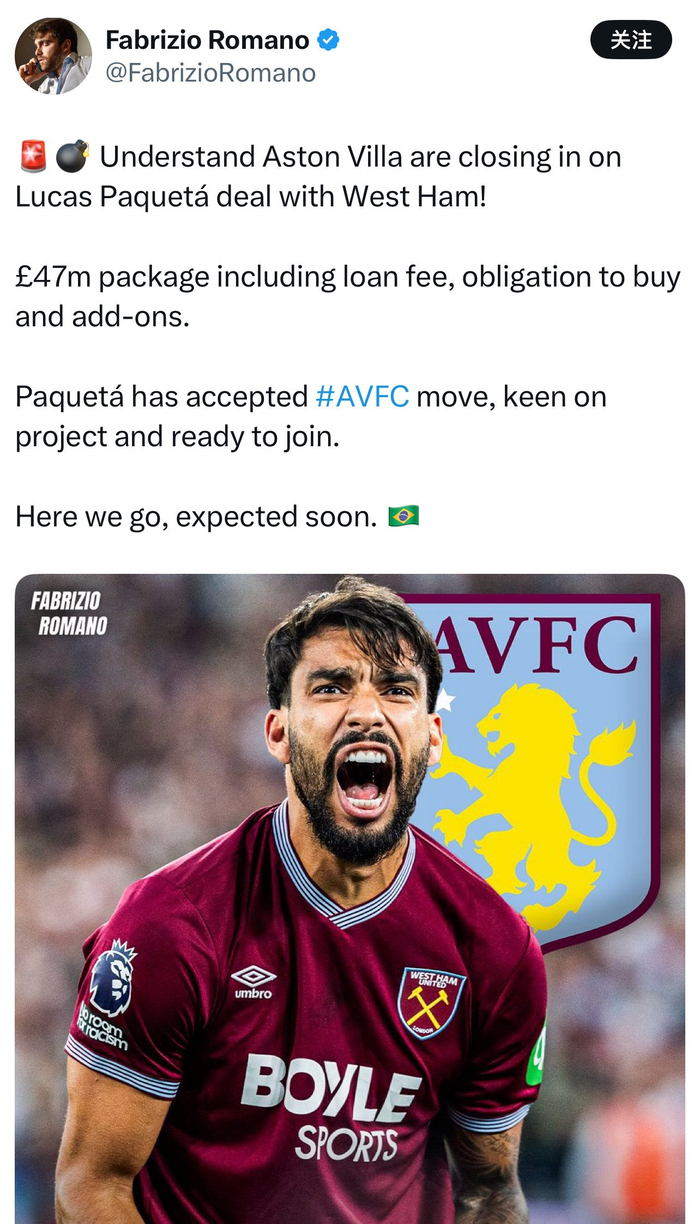Viewport: 700px width, 1224px height.
Task: Click the No Room for Racism sleeve patch
Action: pos(102,1026)
